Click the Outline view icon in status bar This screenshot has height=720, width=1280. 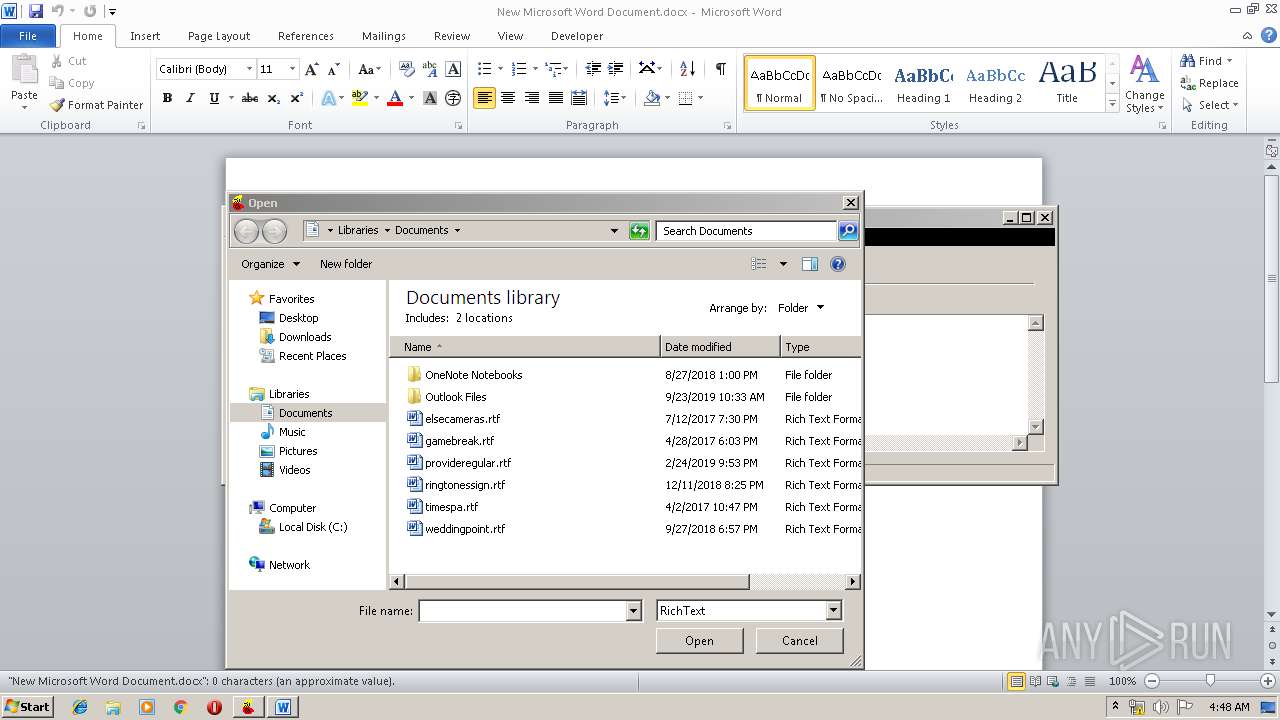coord(1072,681)
